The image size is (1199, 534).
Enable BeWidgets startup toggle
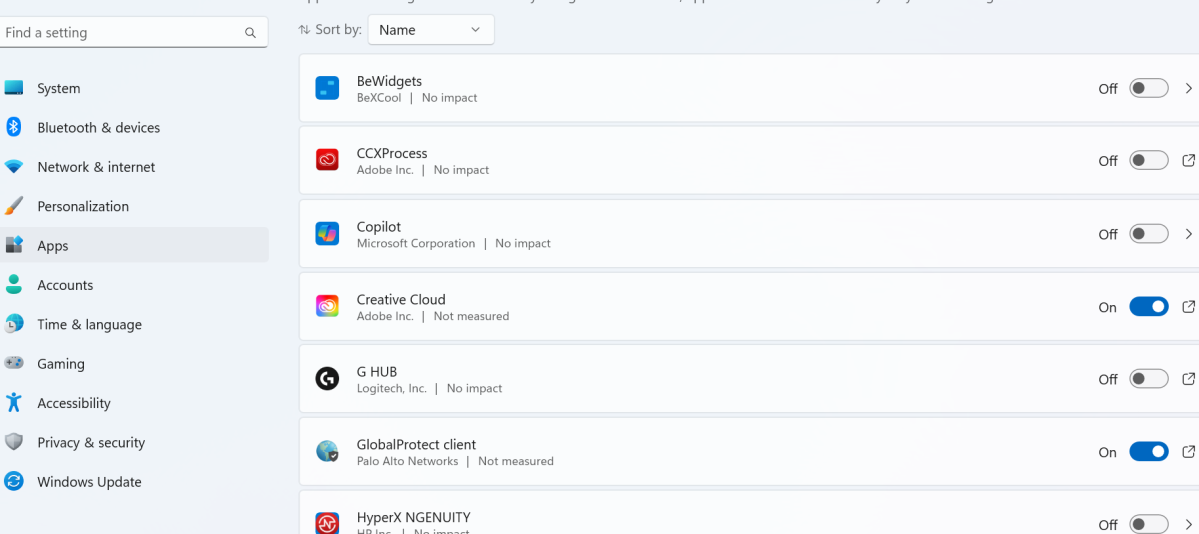pos(1149,88)
